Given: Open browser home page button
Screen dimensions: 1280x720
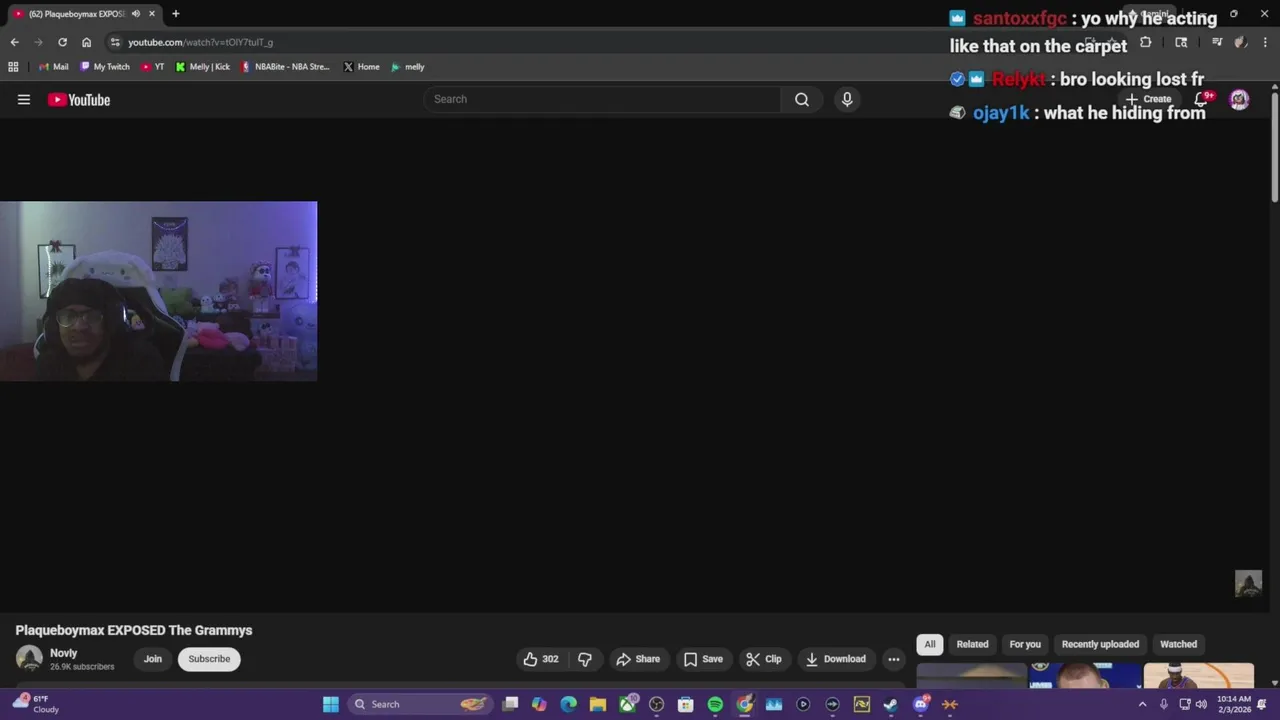Looking at the screenshot, I should point(86,42).
